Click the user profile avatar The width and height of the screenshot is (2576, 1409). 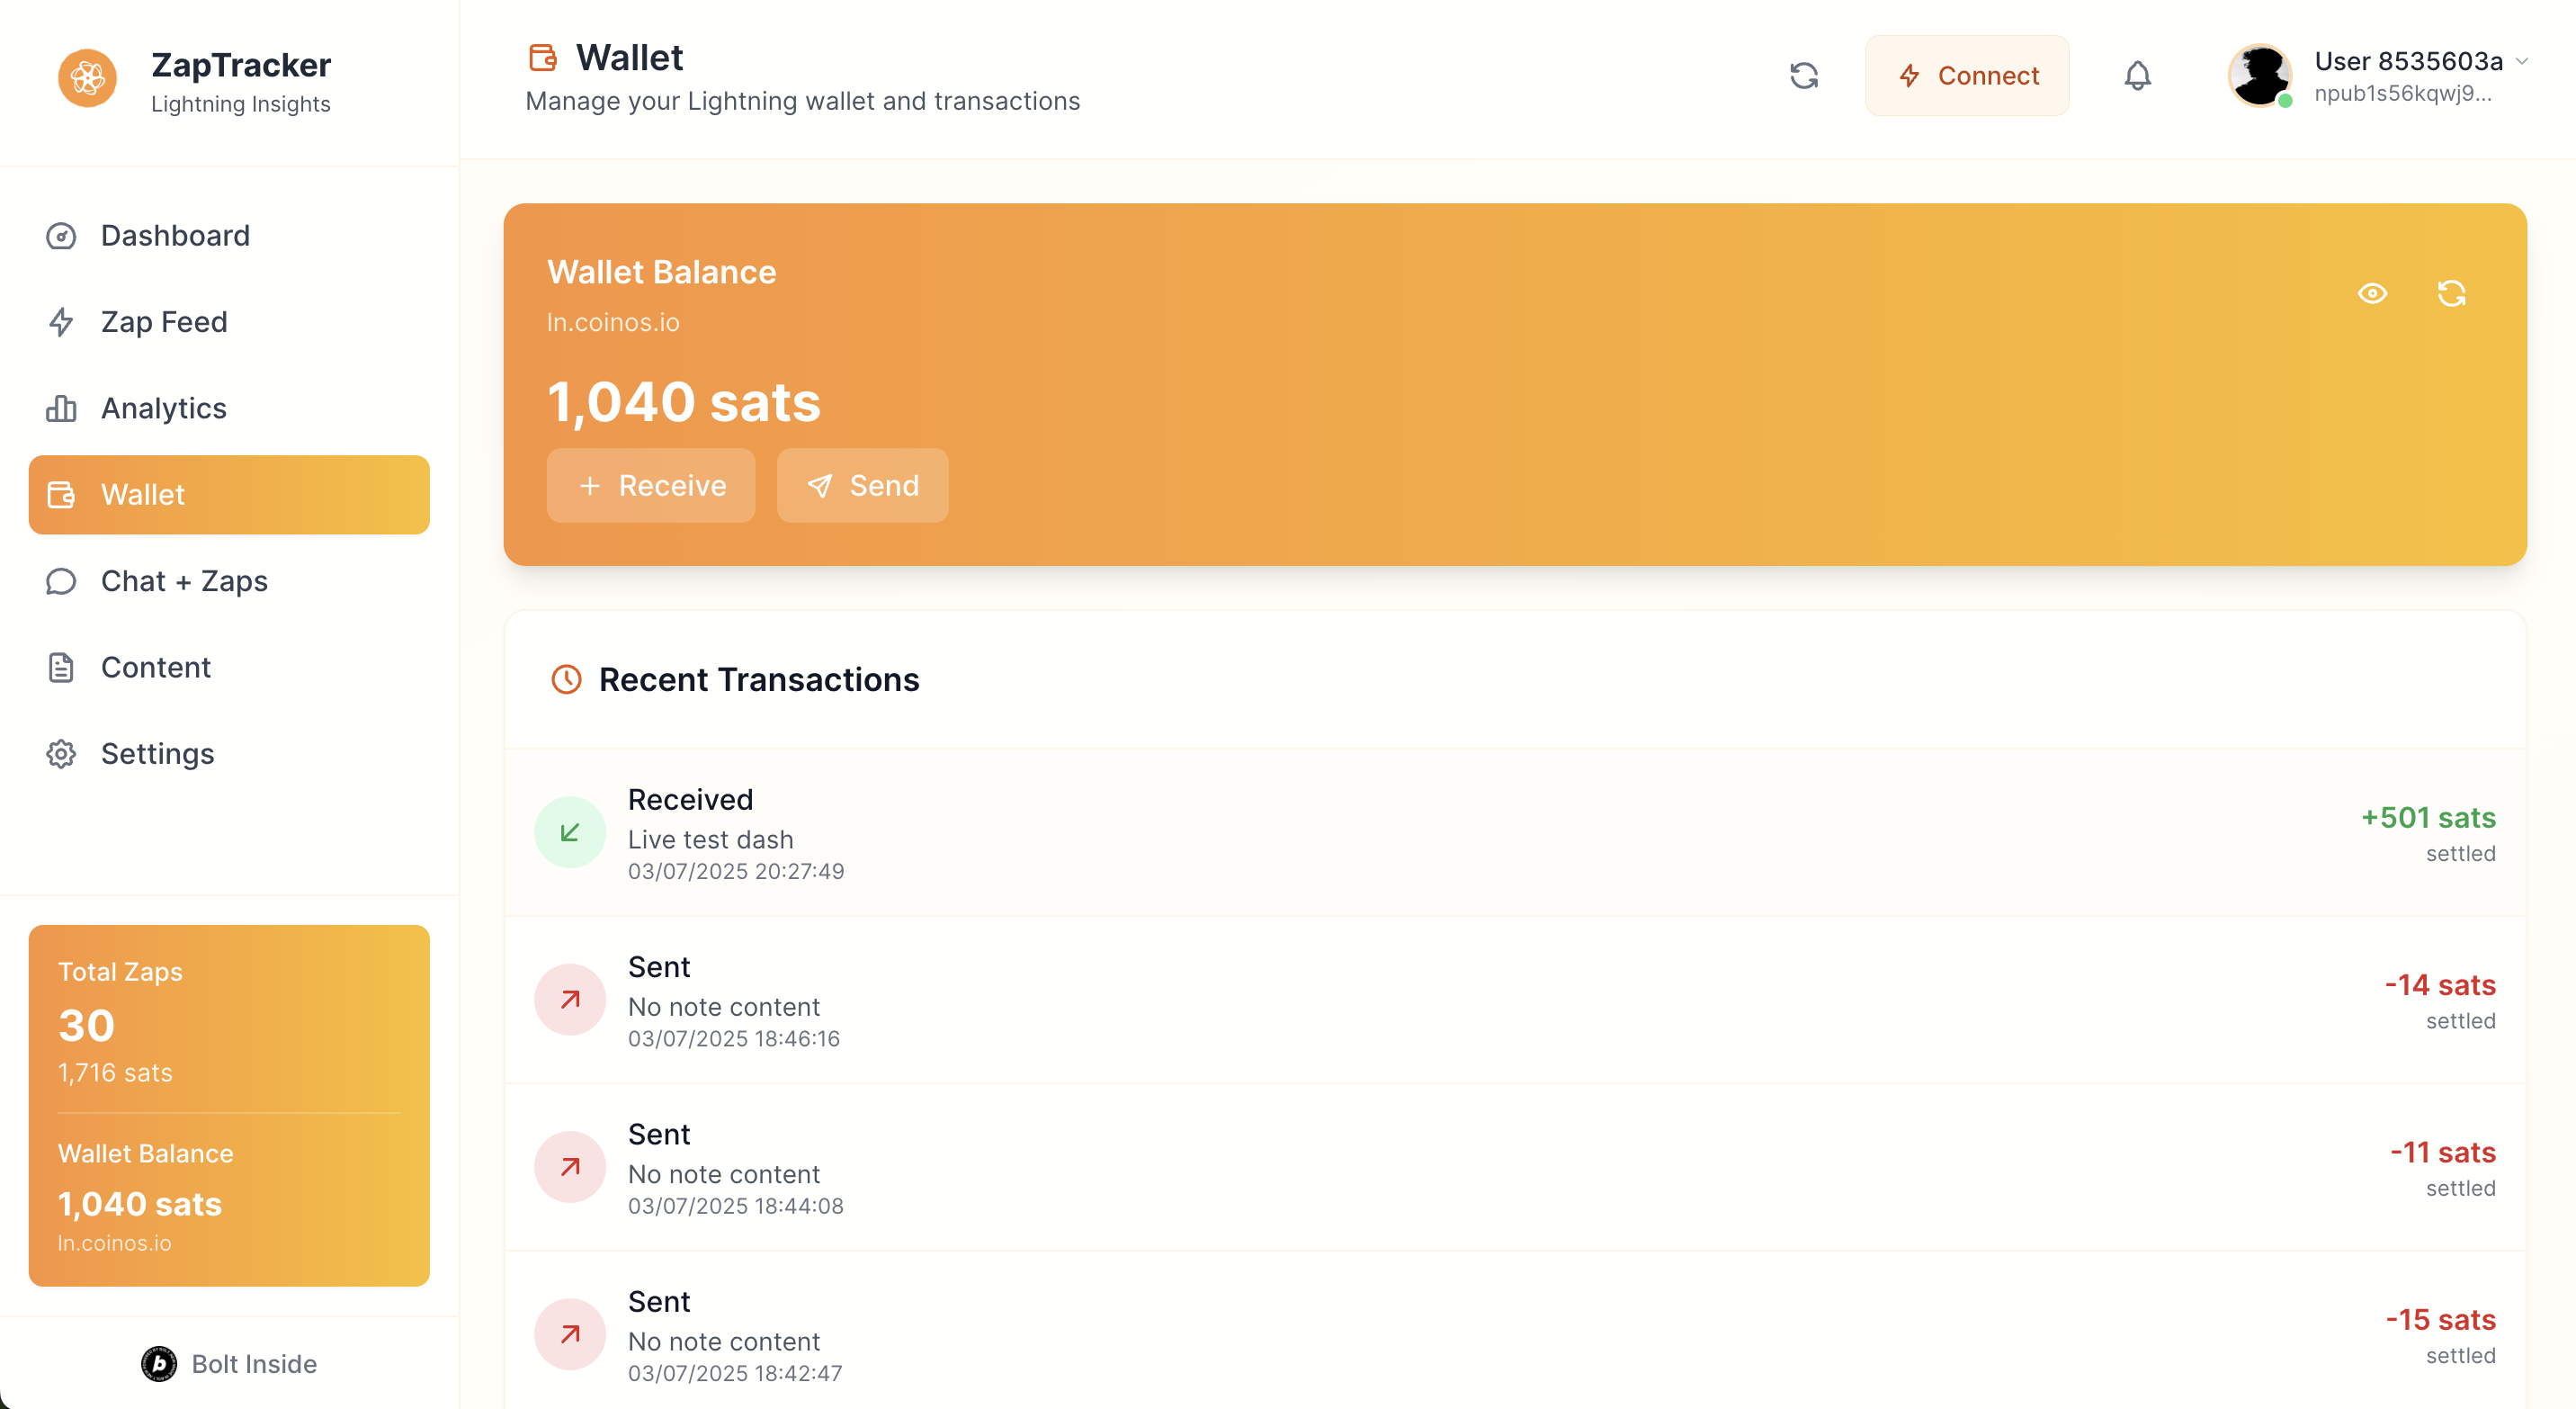coord(2260,74)
